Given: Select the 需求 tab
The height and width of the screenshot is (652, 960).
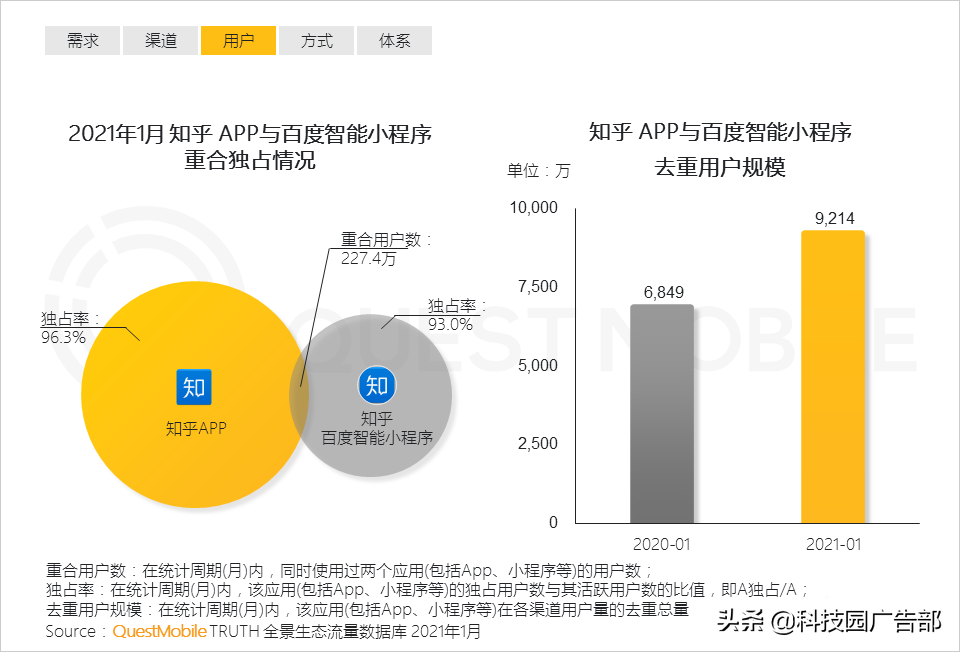Looking at the screenshot, I should pyautogui.click(x=82, y=40).
